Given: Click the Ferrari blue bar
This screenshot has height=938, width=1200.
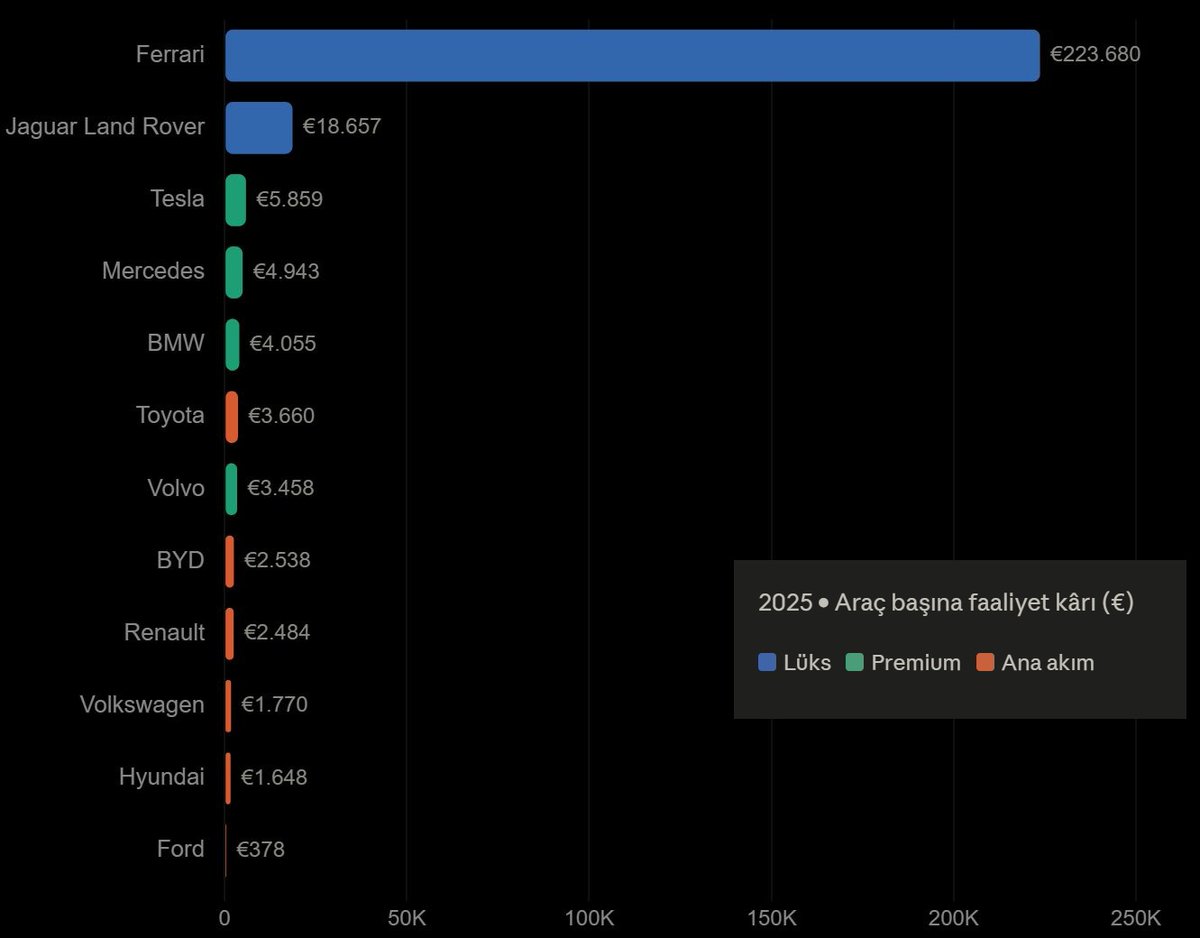Looking at the screenshot, I should click(x=632, y=55).
